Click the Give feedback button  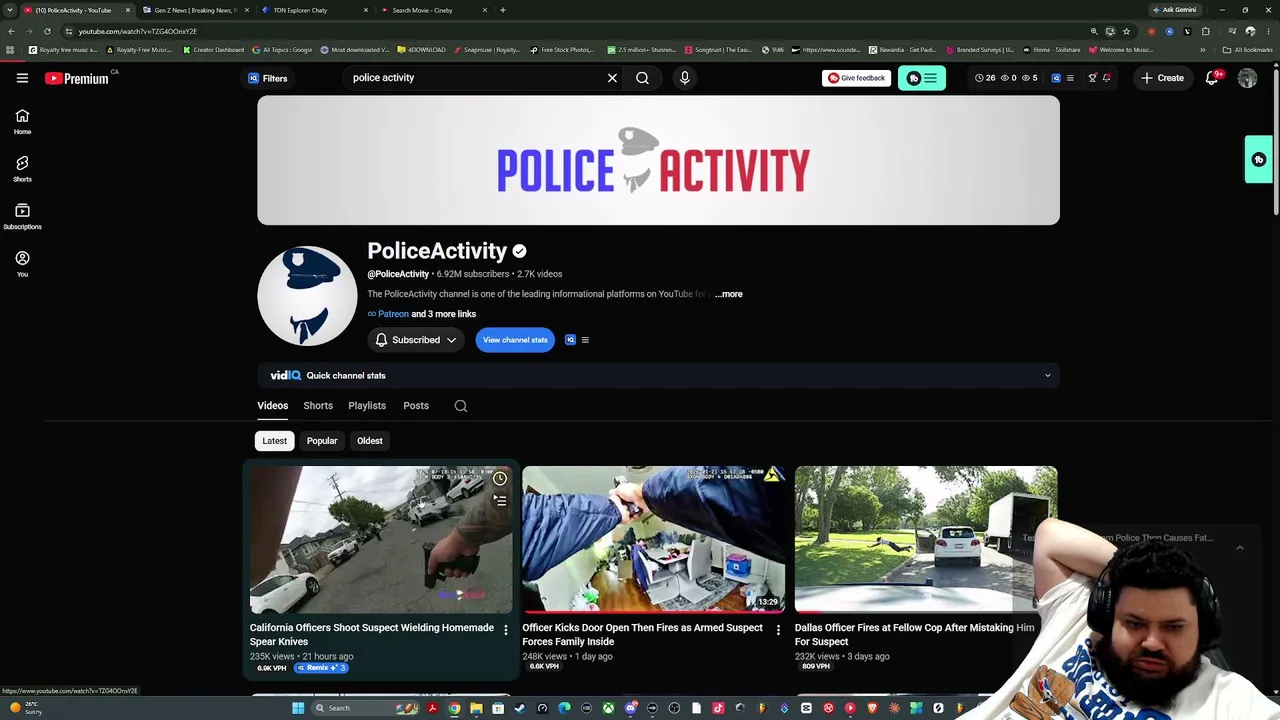[856, 78]
